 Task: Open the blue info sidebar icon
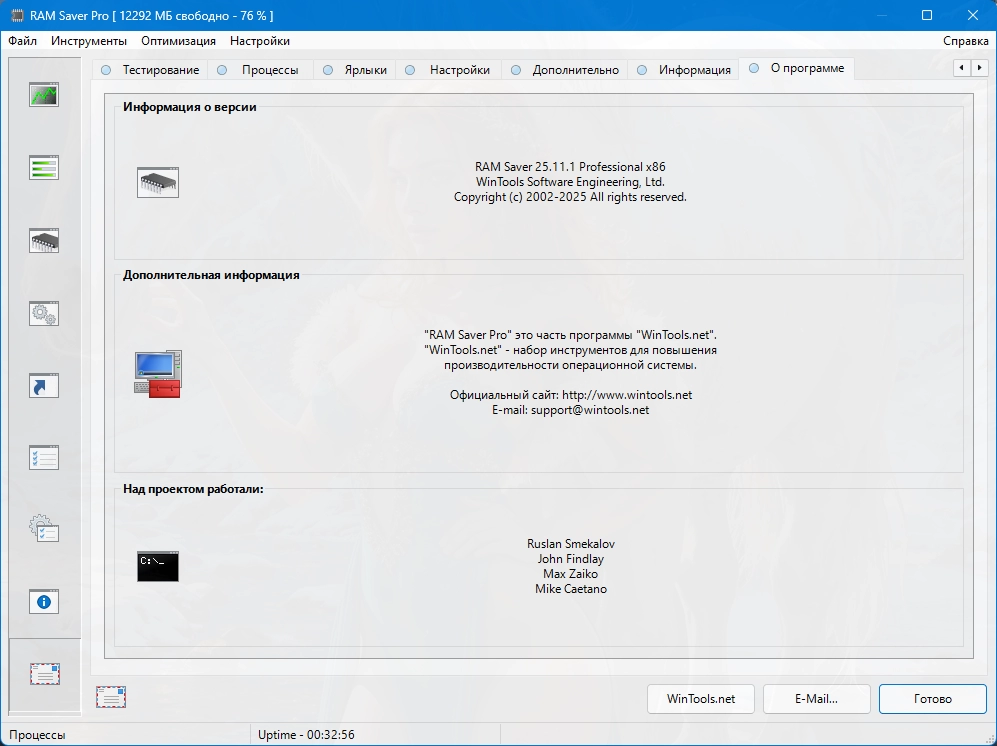(x=44, y=602)
